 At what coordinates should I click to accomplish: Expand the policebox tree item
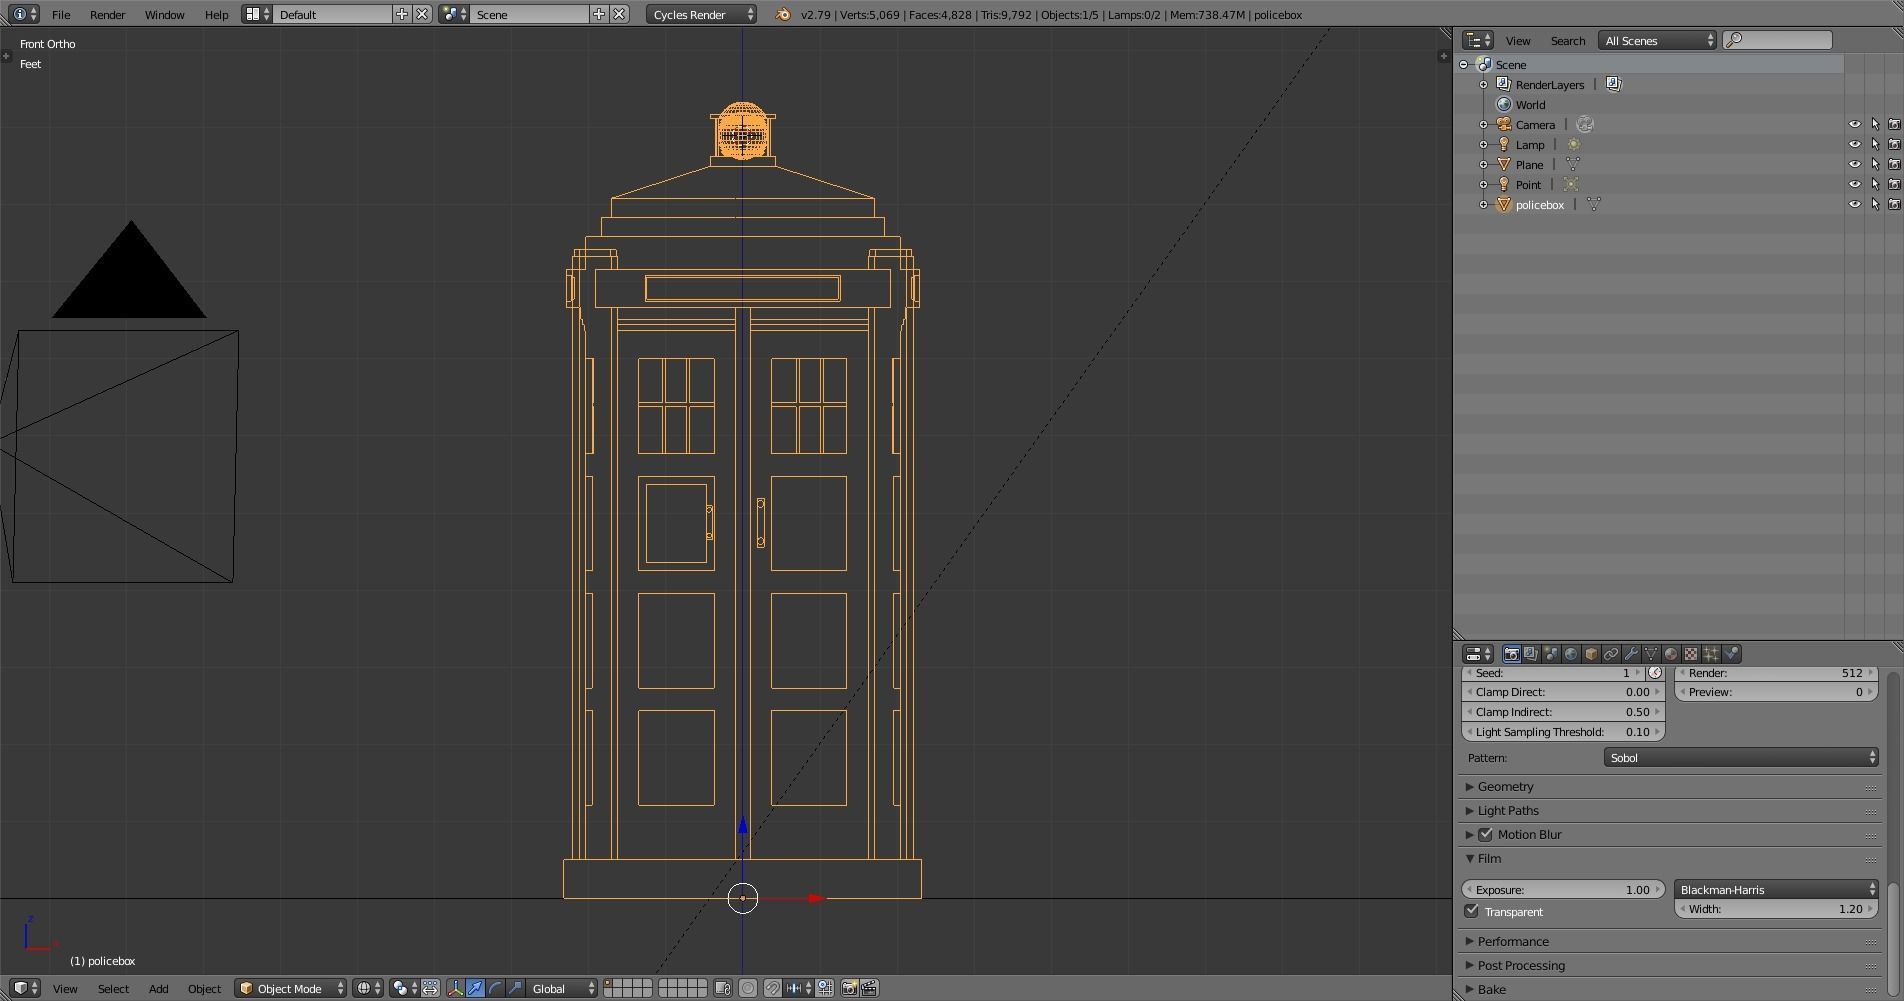click(1484, 204)
